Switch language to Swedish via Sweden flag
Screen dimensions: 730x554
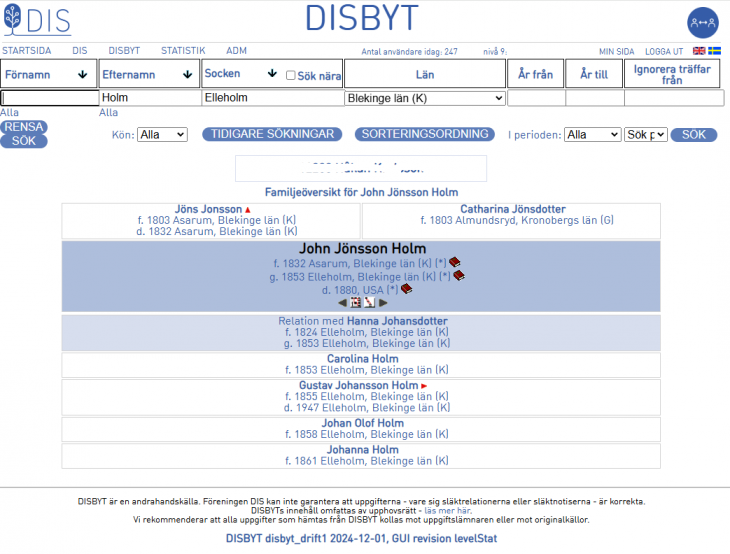(x=714, y=51)
